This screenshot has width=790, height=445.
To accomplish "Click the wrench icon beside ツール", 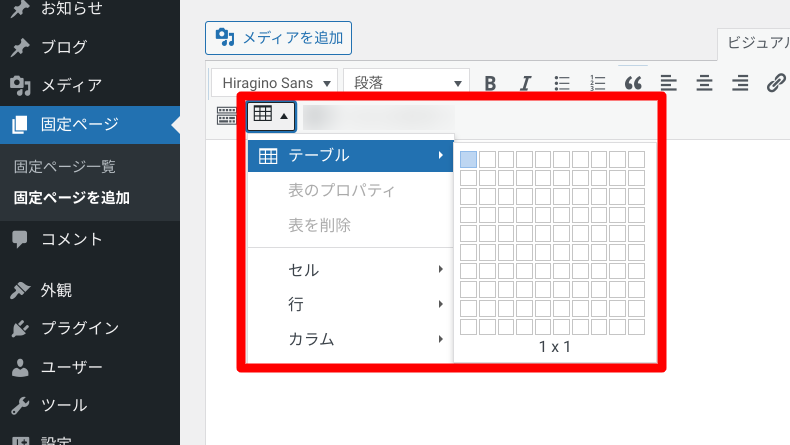I will pos(20,406).
